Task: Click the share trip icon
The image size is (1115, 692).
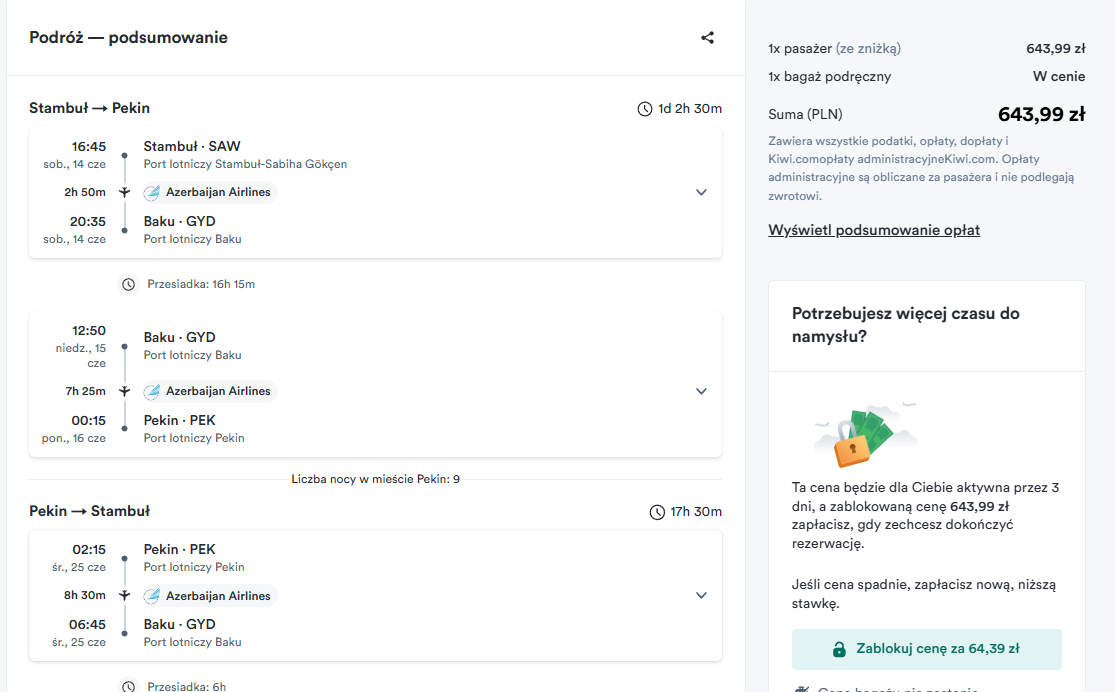Action: (x=708, y=38)
